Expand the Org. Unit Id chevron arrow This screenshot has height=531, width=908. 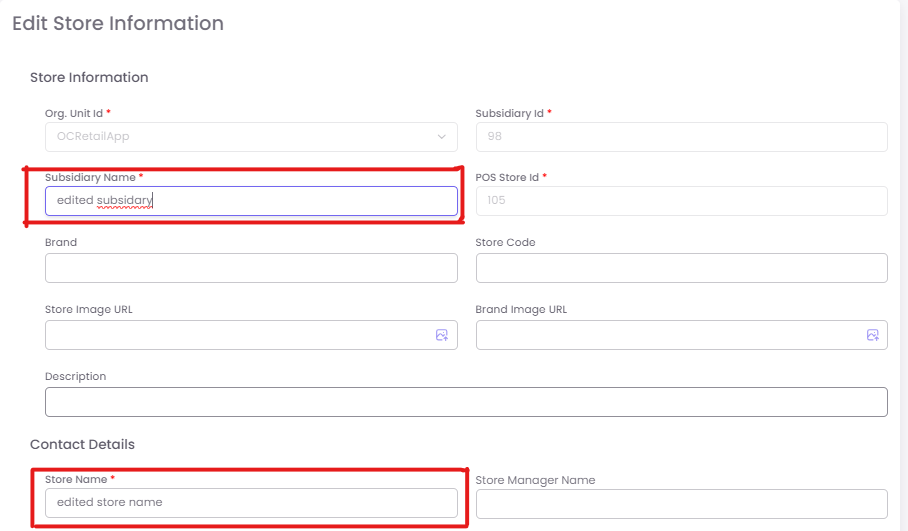coord(441,137)
